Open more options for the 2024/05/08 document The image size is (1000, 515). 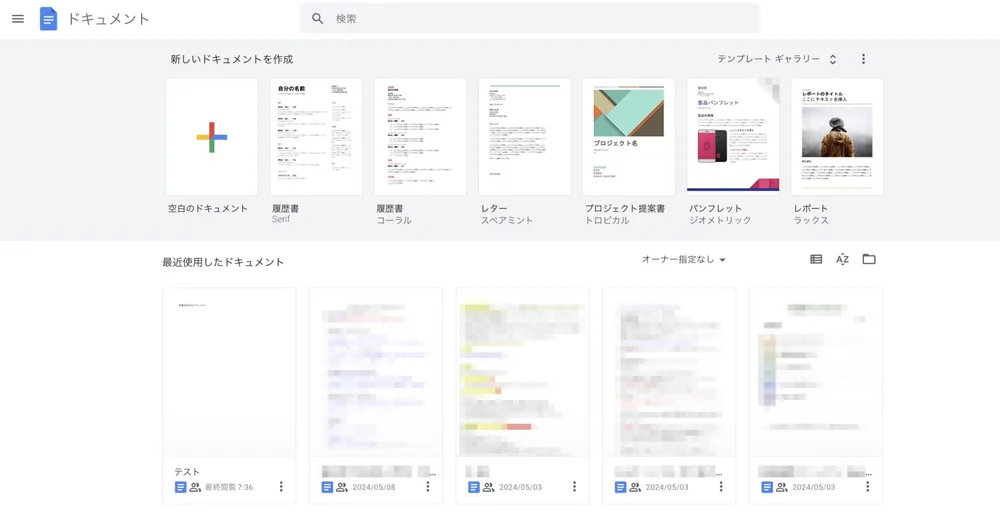428,487
